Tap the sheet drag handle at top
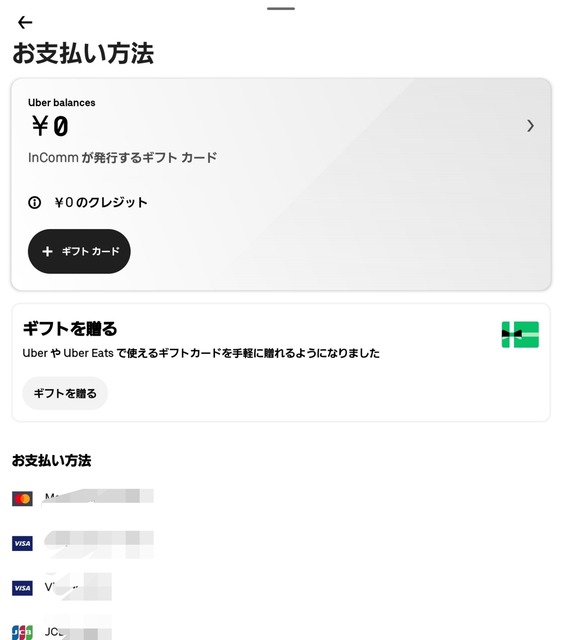This screenshot has width=562, height=640. (281, 8)
